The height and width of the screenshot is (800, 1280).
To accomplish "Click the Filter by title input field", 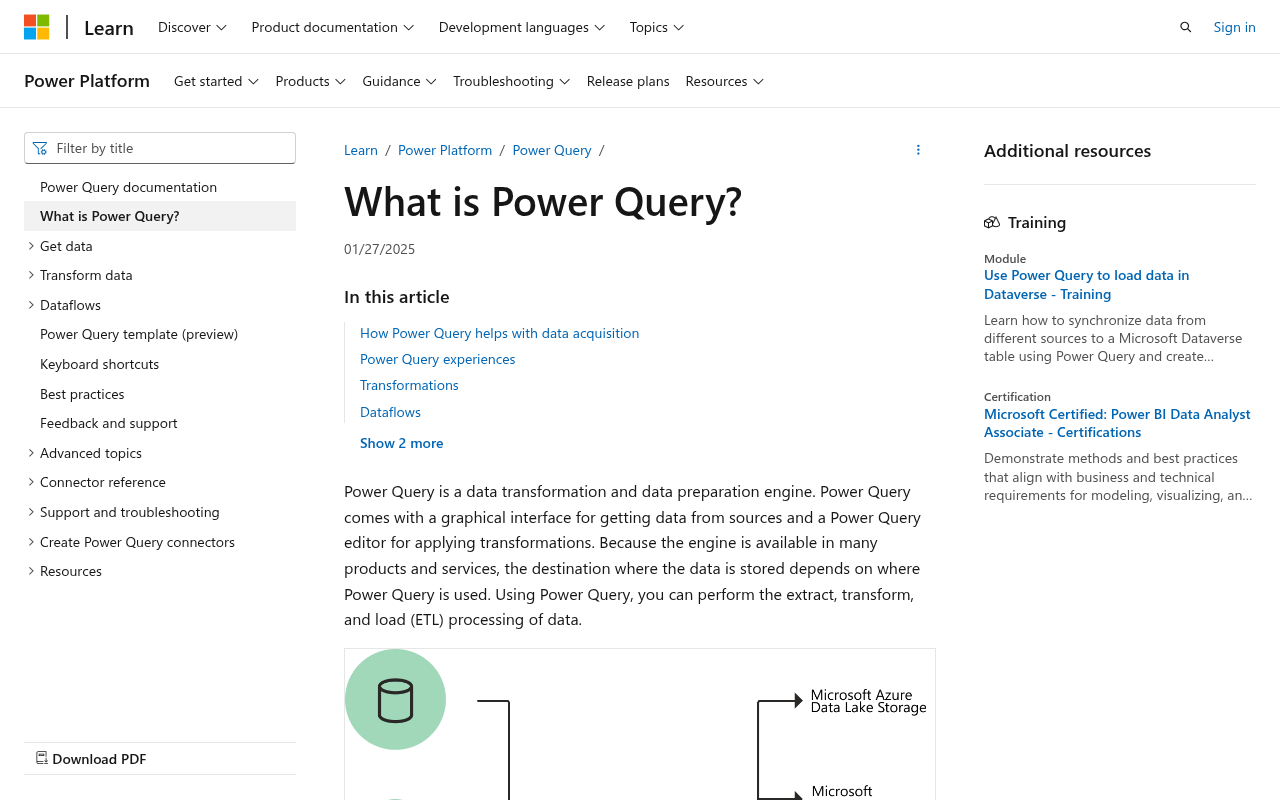I will point(170,147).
